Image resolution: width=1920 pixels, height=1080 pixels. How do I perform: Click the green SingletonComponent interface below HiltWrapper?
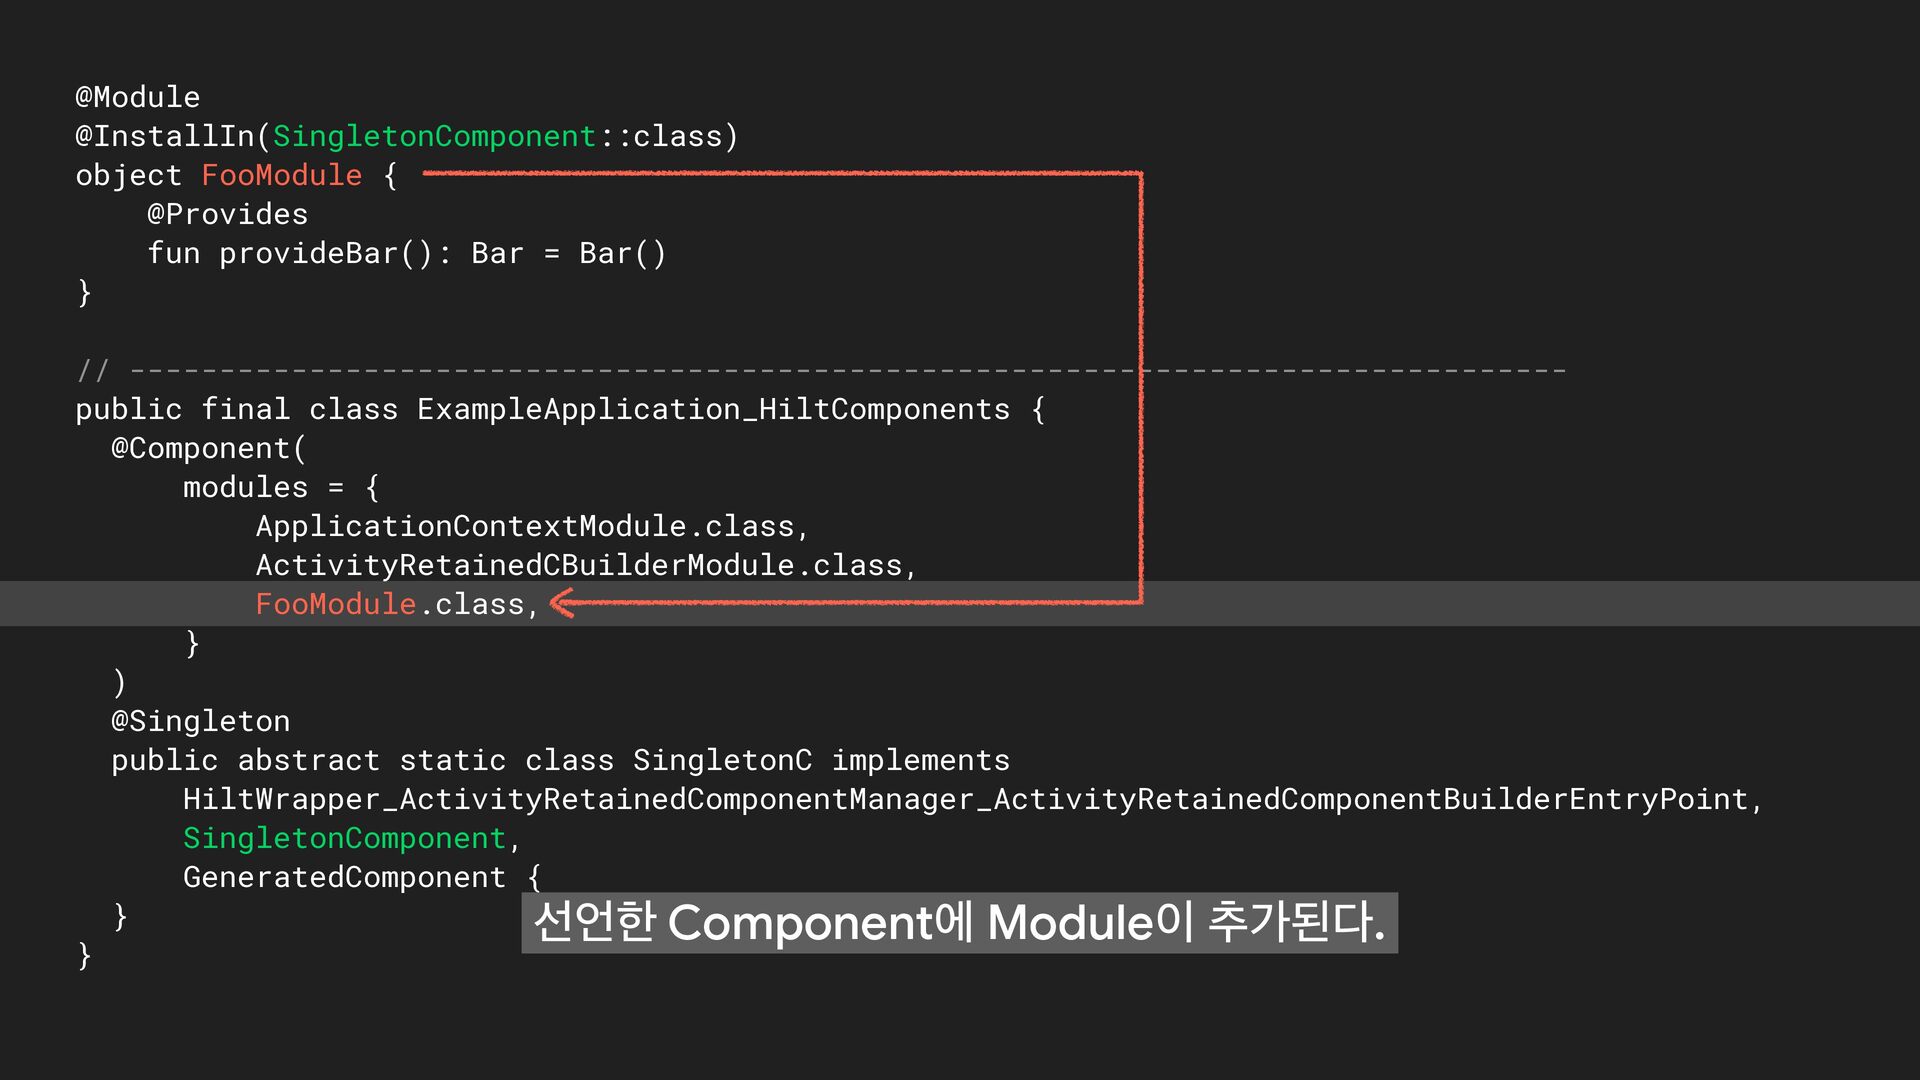[344, 838]
